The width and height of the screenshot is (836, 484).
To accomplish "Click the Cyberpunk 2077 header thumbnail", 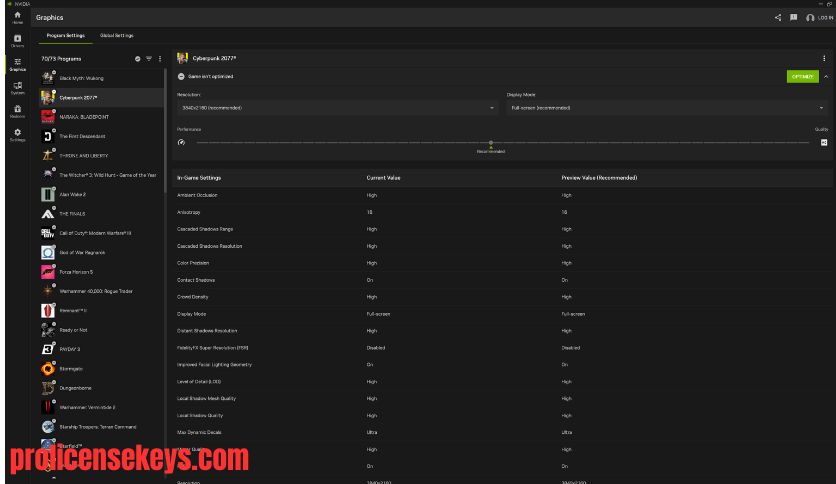I will (x=182, y=58).
